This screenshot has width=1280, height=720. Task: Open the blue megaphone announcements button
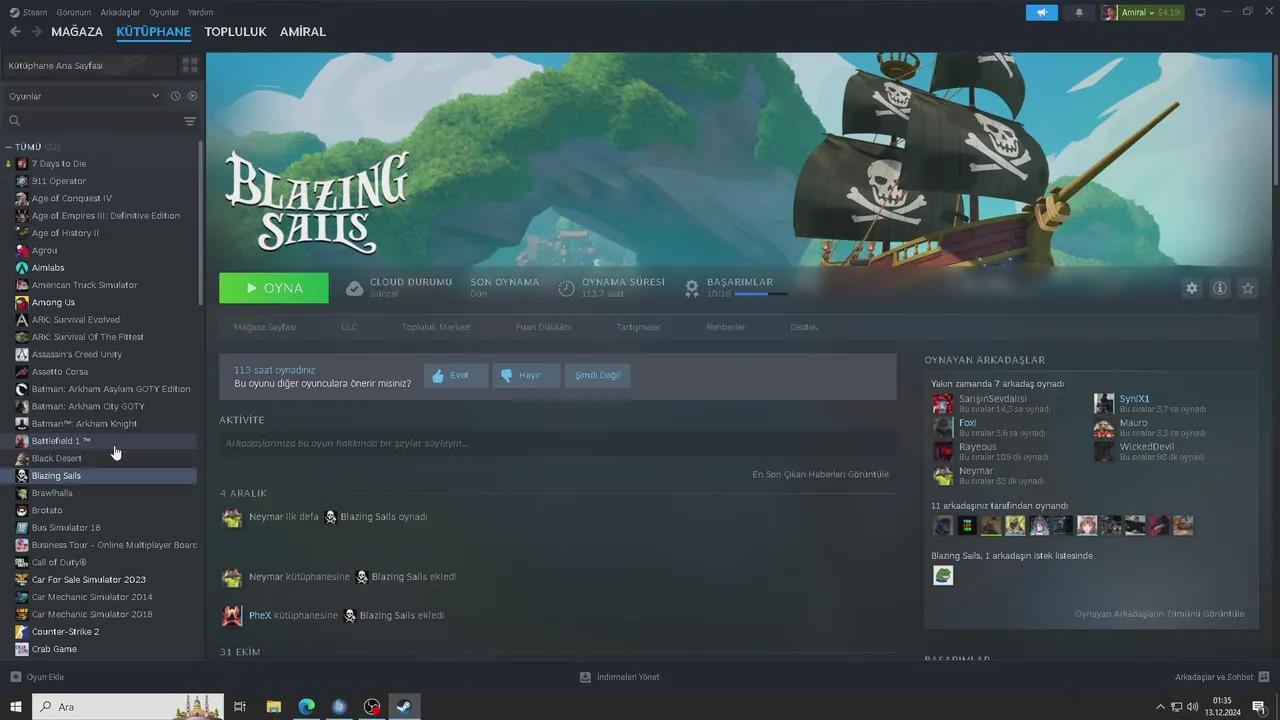tap(1041, 13)
